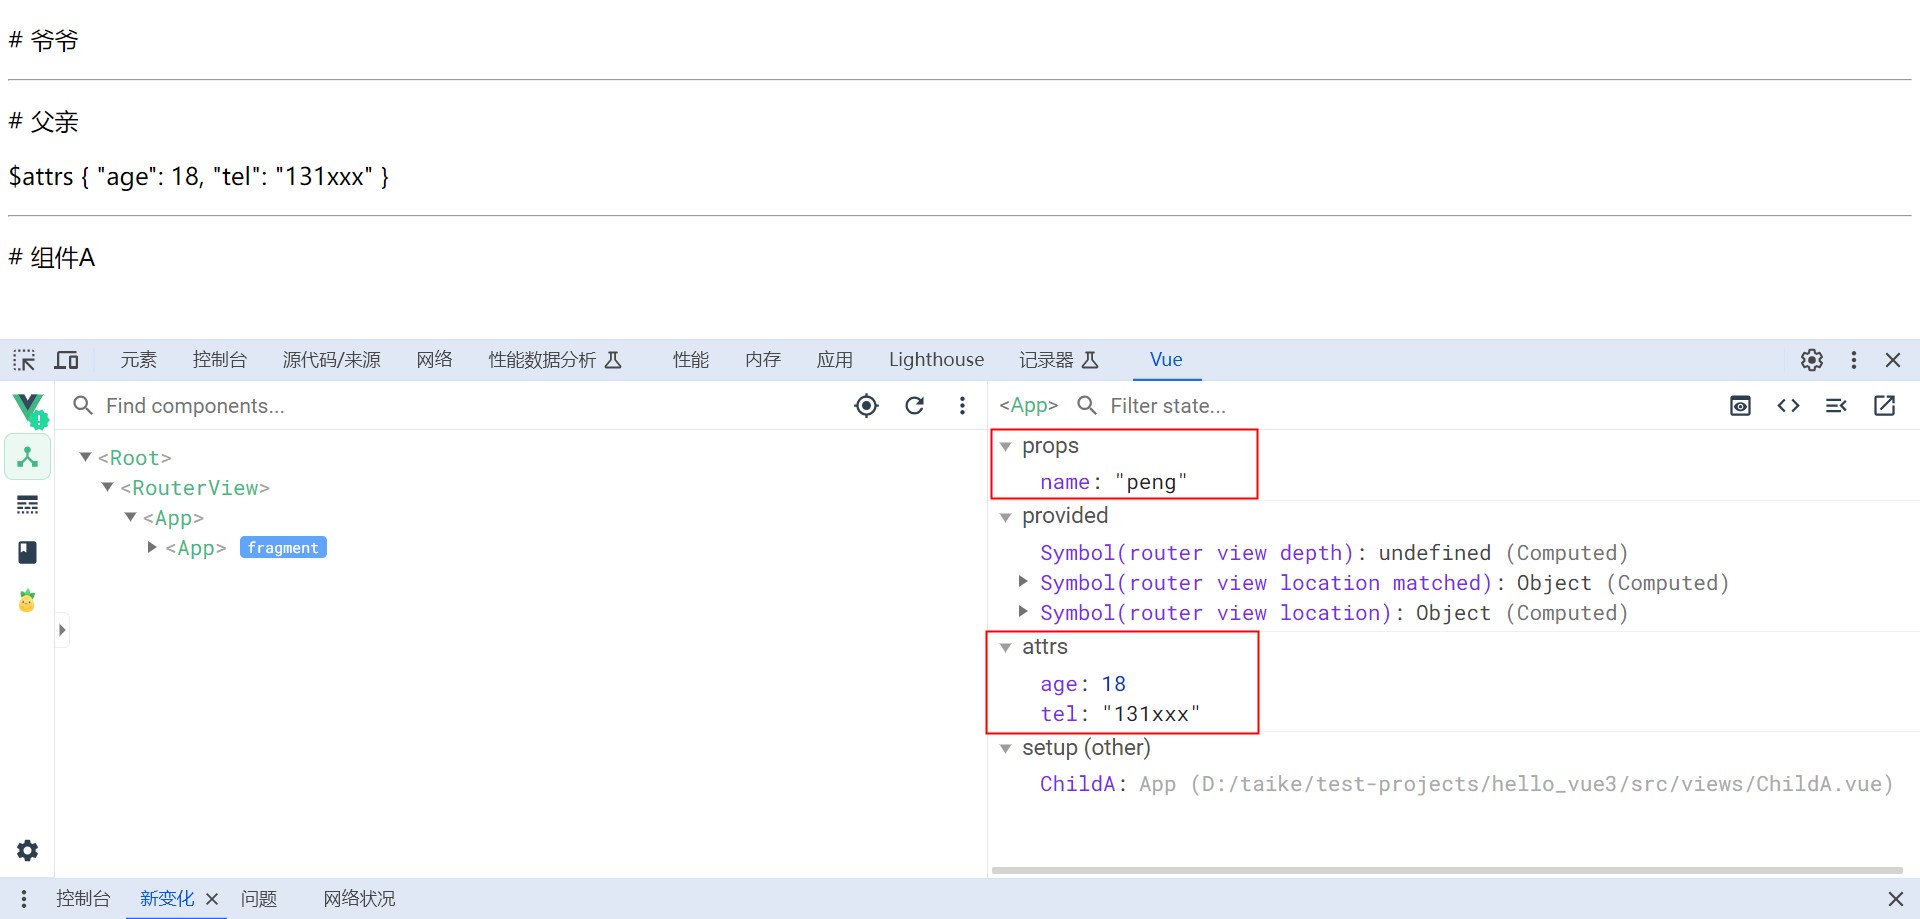
Task: Close the 新变化 drawer tab
Action: (x=212, y=899)
